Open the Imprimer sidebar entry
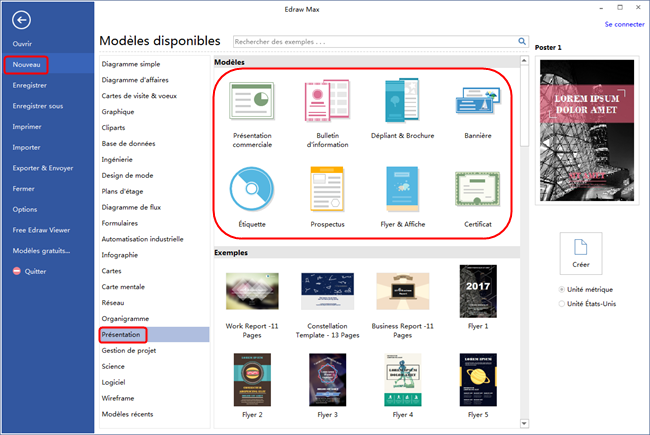Image resolution: width=650 pixels, height=435 pixels. pos(27,127)
